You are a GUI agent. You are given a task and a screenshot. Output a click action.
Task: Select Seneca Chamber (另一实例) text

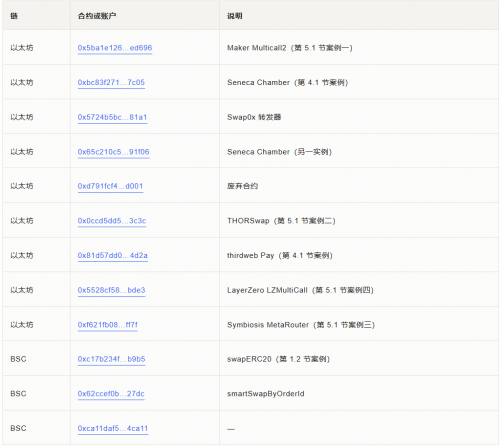tap(279, 152)
